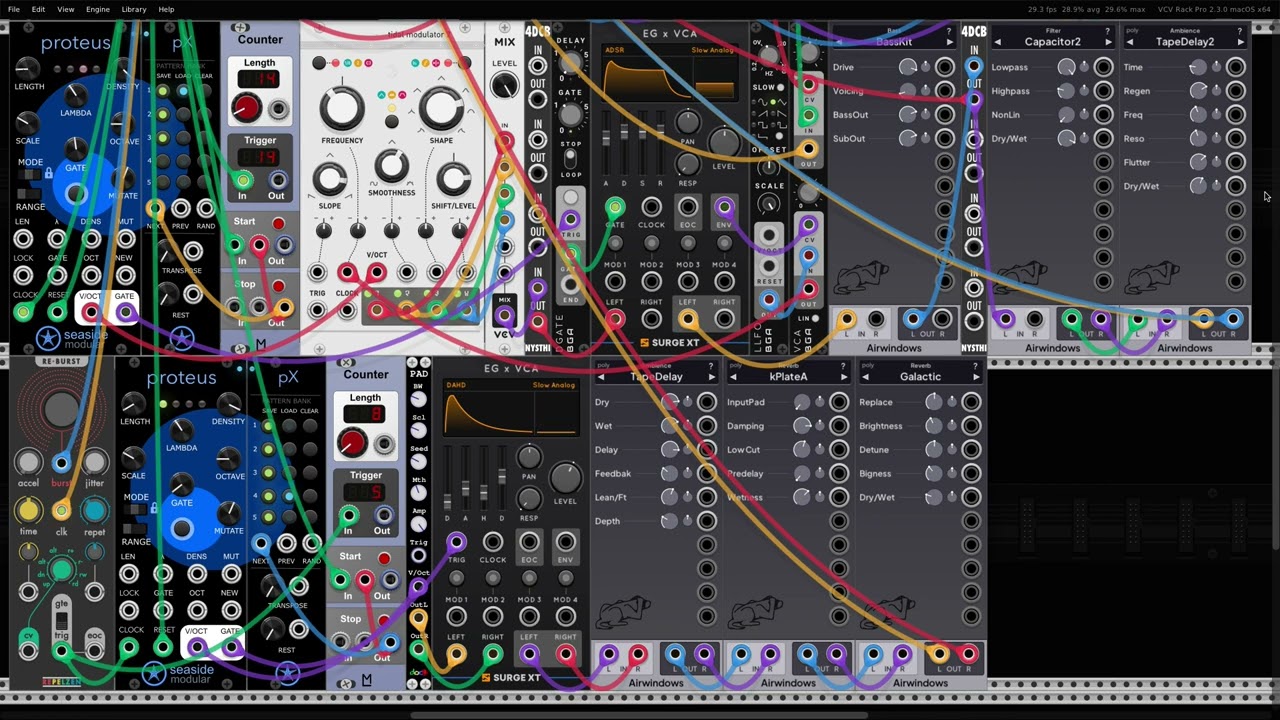Screen dimensions: 1280x720
Task: Click pattern 1 SAVE button on upper pX
Action: click(165, 90)
